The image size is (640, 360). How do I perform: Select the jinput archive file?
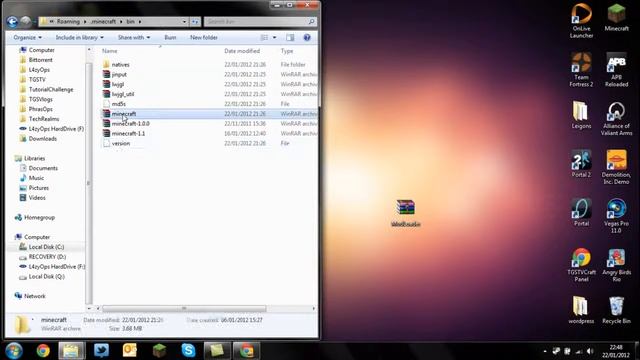click(x=119, y=74)
